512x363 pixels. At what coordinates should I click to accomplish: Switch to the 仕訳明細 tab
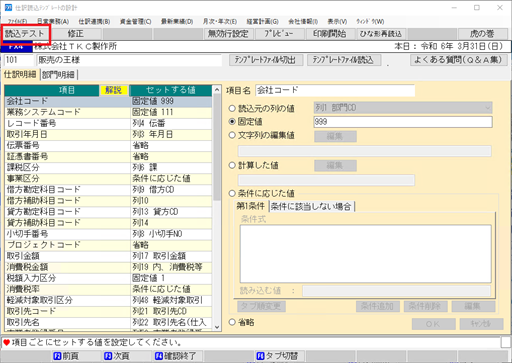tap(20, 74)
